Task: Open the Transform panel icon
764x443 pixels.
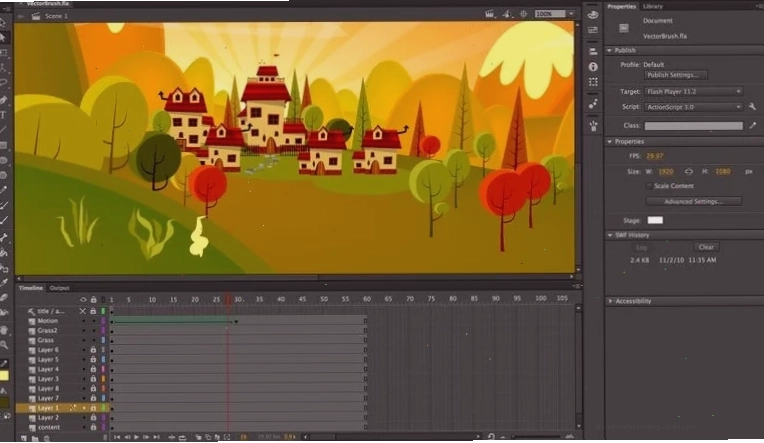Action: pyautogui.click(x=593, y=82)
